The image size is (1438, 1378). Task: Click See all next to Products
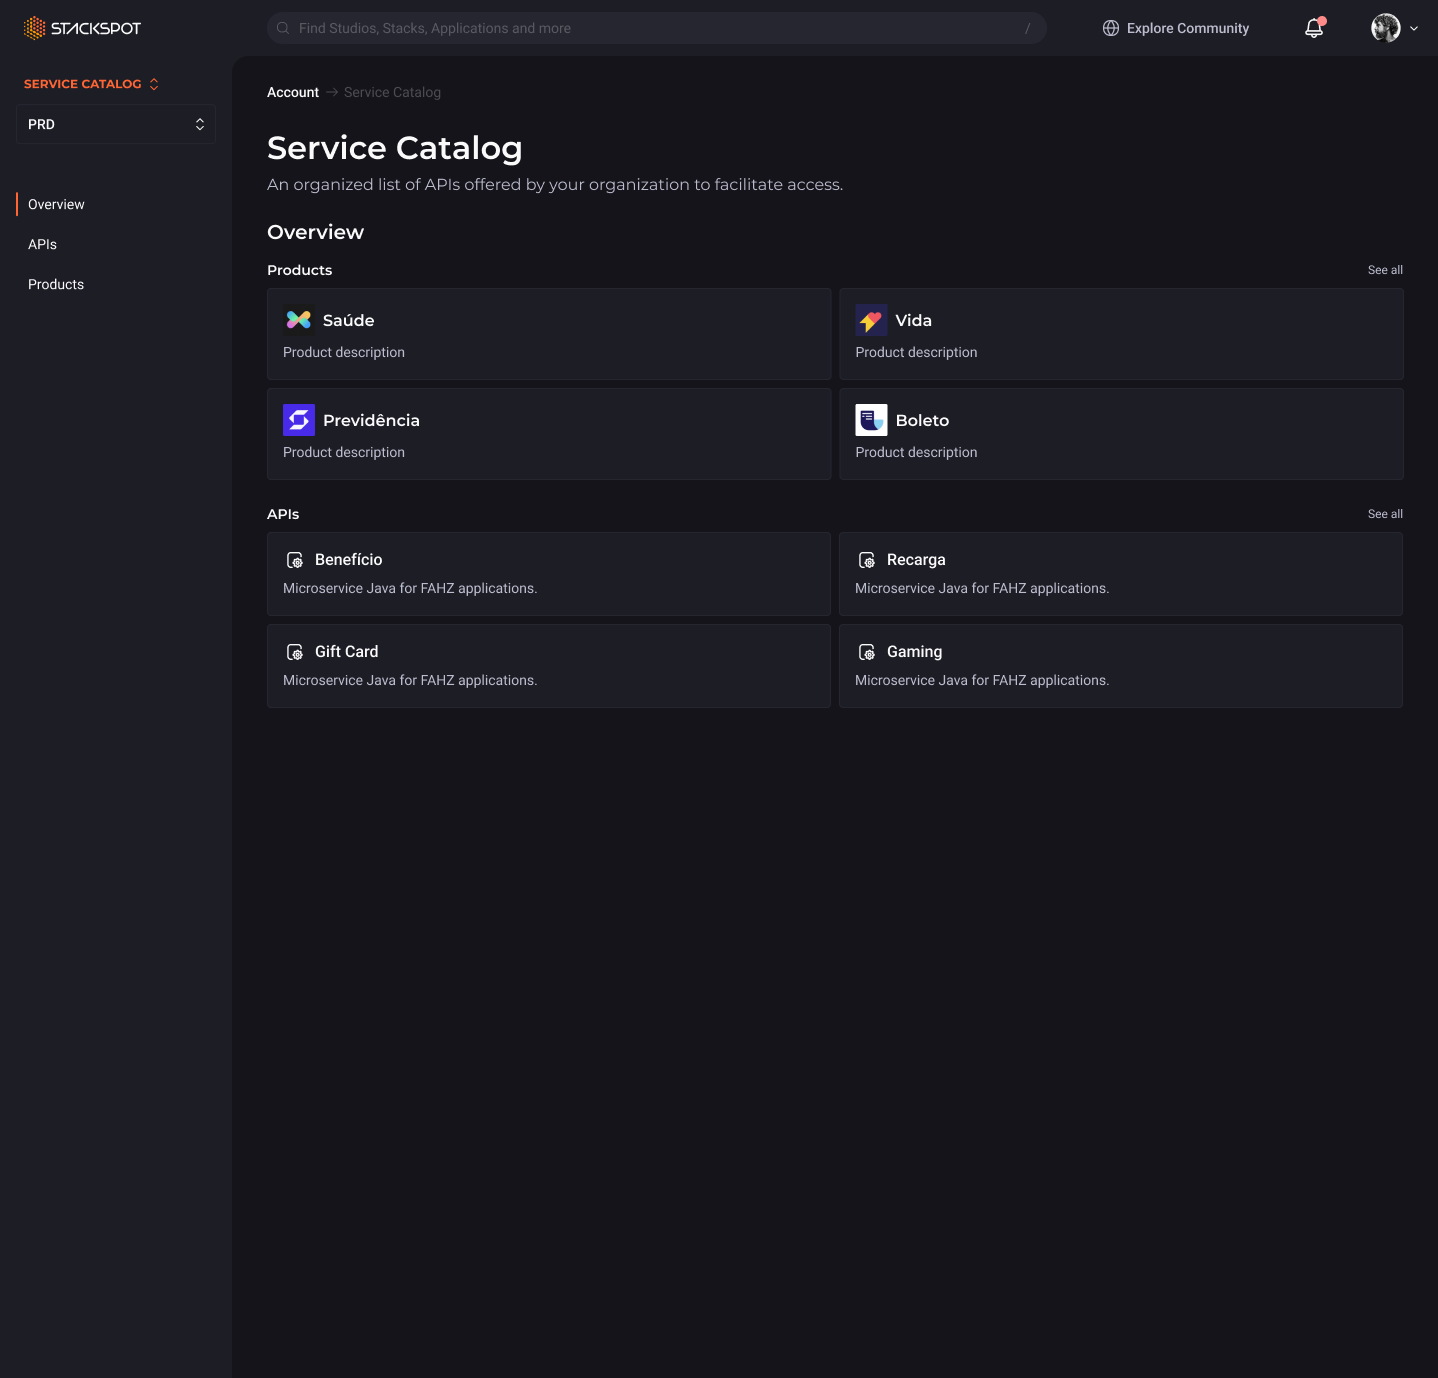tap(1384, 270)
